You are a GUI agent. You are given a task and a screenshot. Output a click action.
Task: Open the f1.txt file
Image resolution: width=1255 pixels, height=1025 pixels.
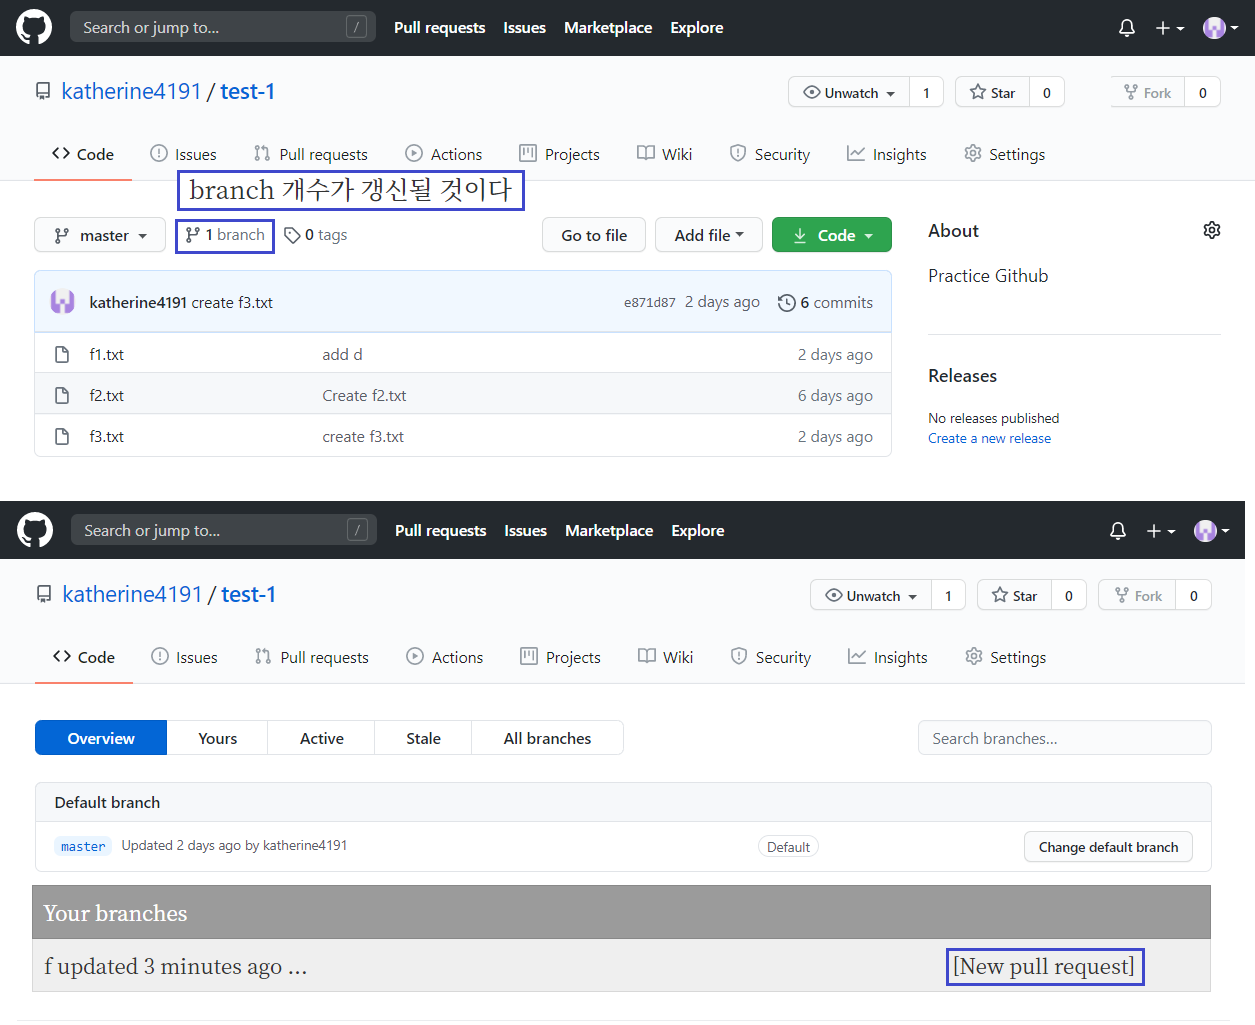(107, 354)
